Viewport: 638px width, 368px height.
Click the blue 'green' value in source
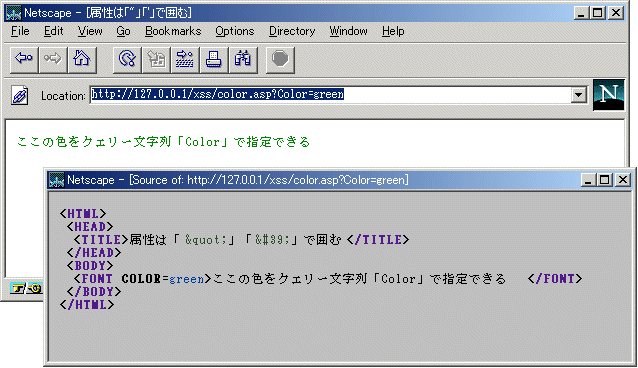[186, 279]
